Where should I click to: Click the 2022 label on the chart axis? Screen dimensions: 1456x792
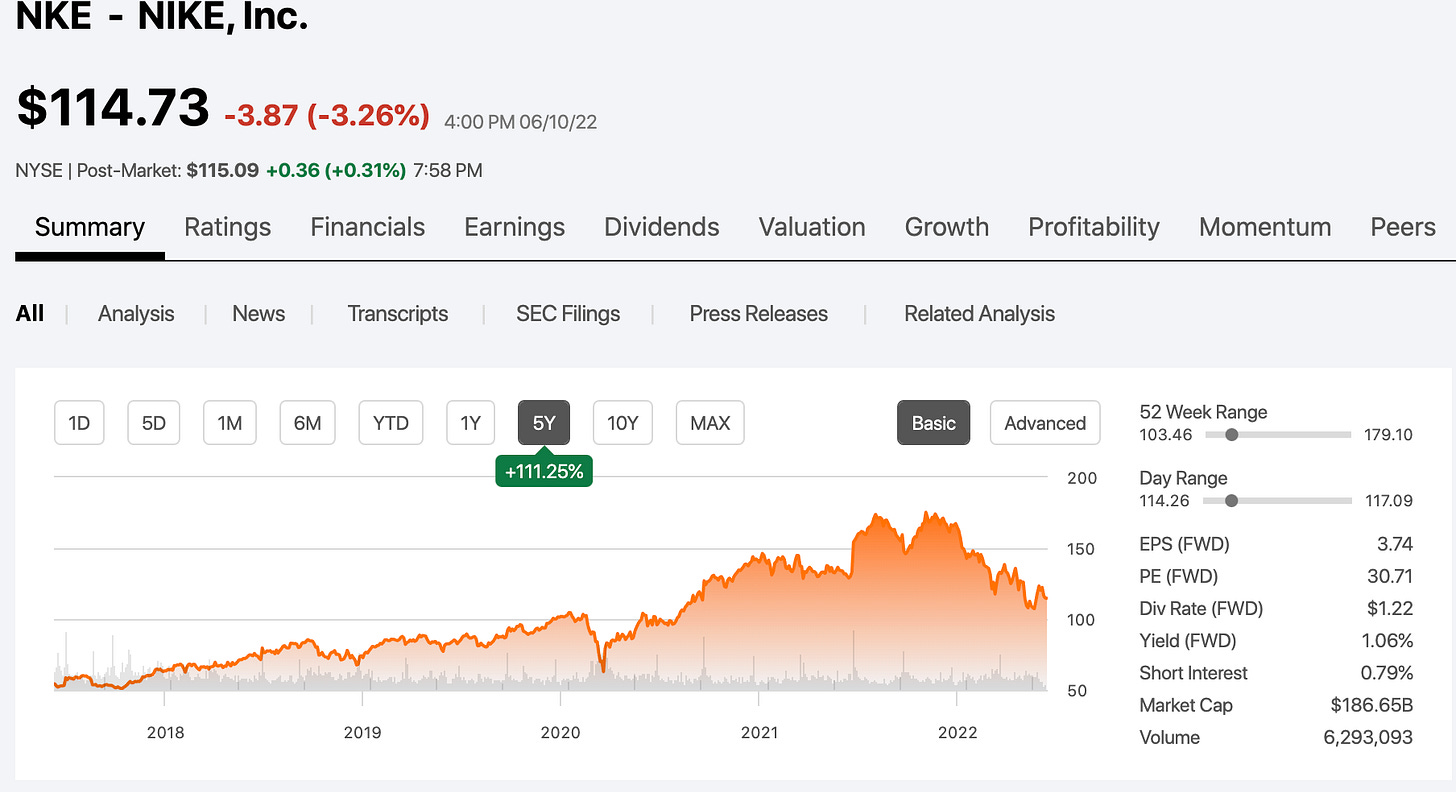957,732
